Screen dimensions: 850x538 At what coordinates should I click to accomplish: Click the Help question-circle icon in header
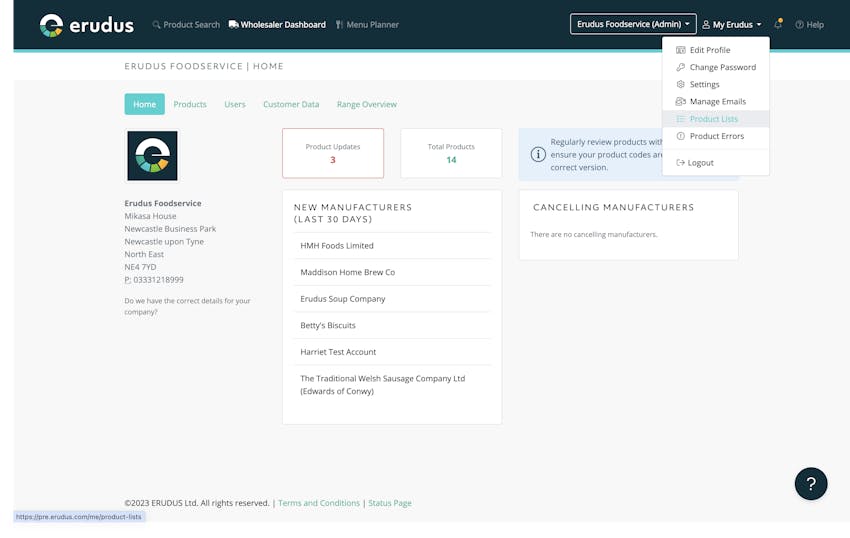tap(800, 24)
